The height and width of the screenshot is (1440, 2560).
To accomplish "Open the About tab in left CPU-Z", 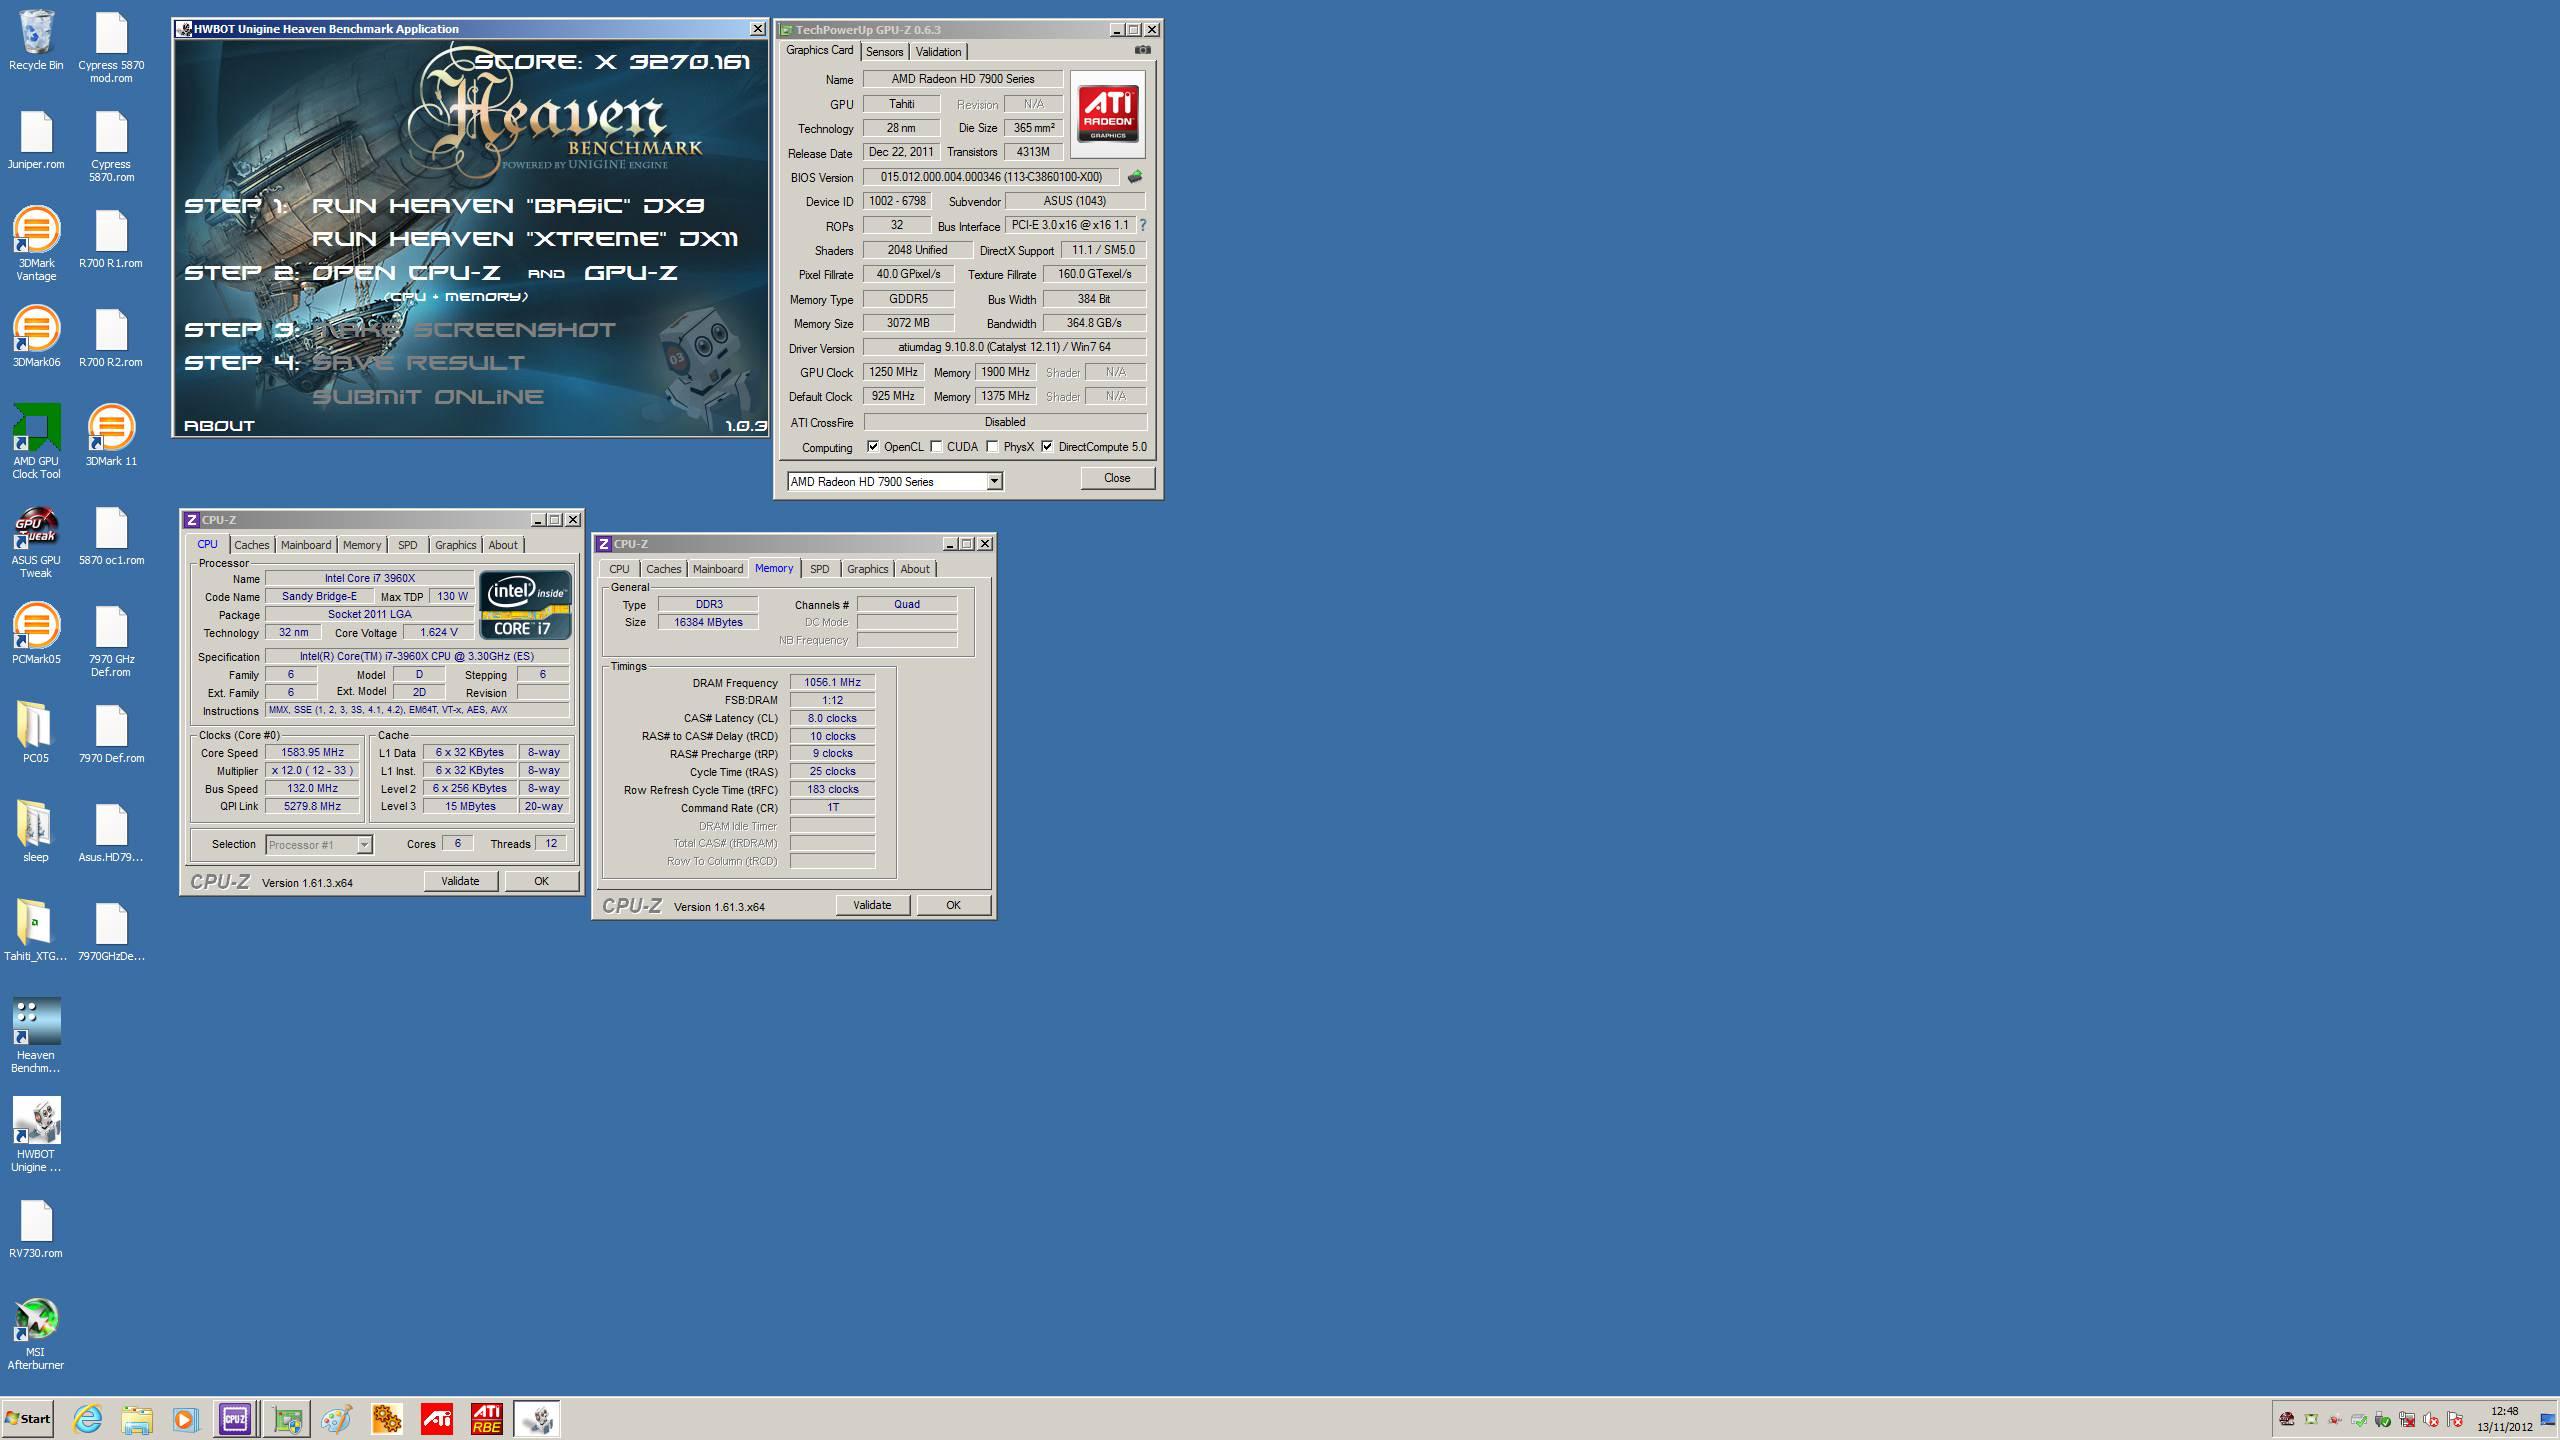I will [x=503, y=545].
